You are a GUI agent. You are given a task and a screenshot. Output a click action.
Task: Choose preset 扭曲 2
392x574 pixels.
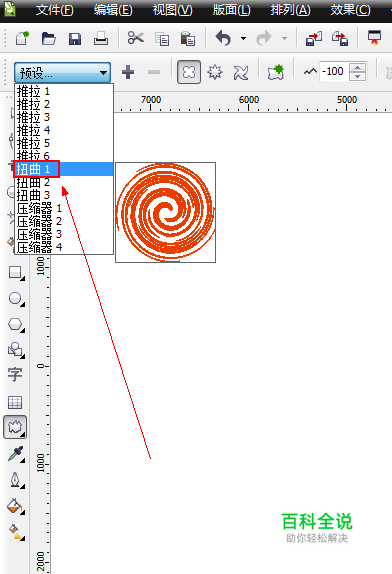pos(64,182)
